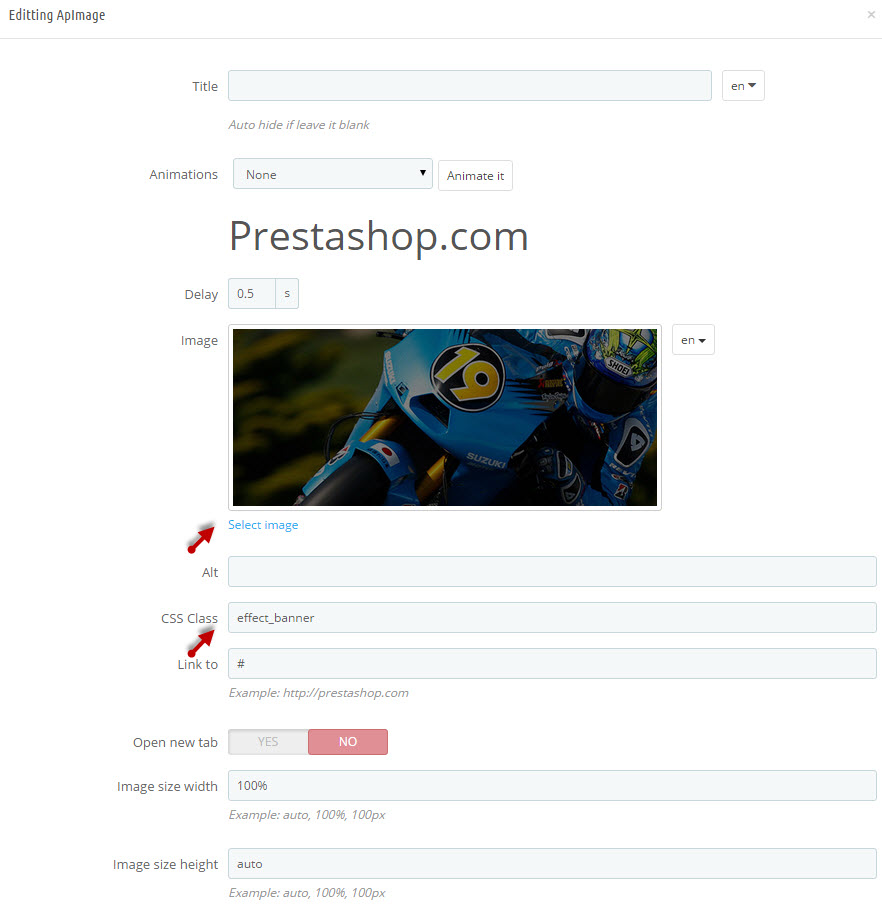
Task: Click the Image size height field
Action: pos(552,864)
